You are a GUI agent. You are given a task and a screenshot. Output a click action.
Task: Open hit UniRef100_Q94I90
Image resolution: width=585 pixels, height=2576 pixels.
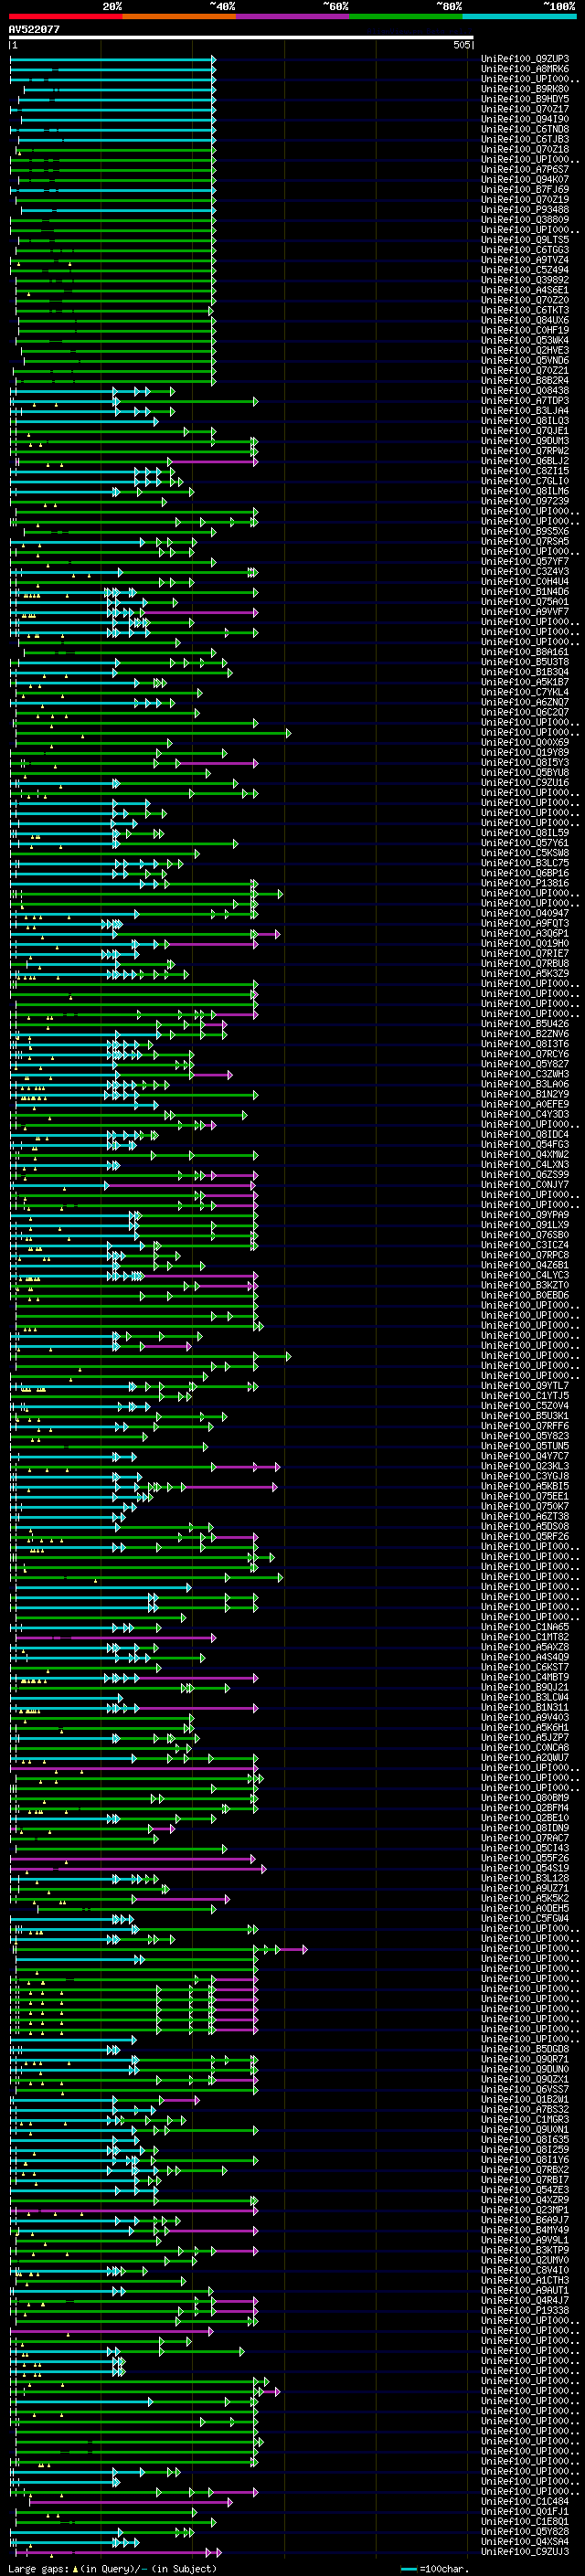[525, 119]
